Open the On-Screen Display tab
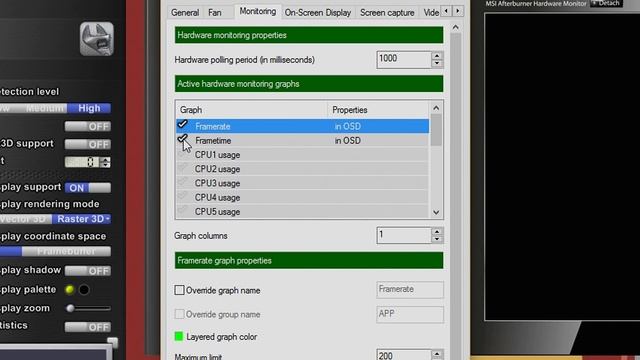Image resolution: width=640 pixels, height=360 pixels. click(318, 13)
